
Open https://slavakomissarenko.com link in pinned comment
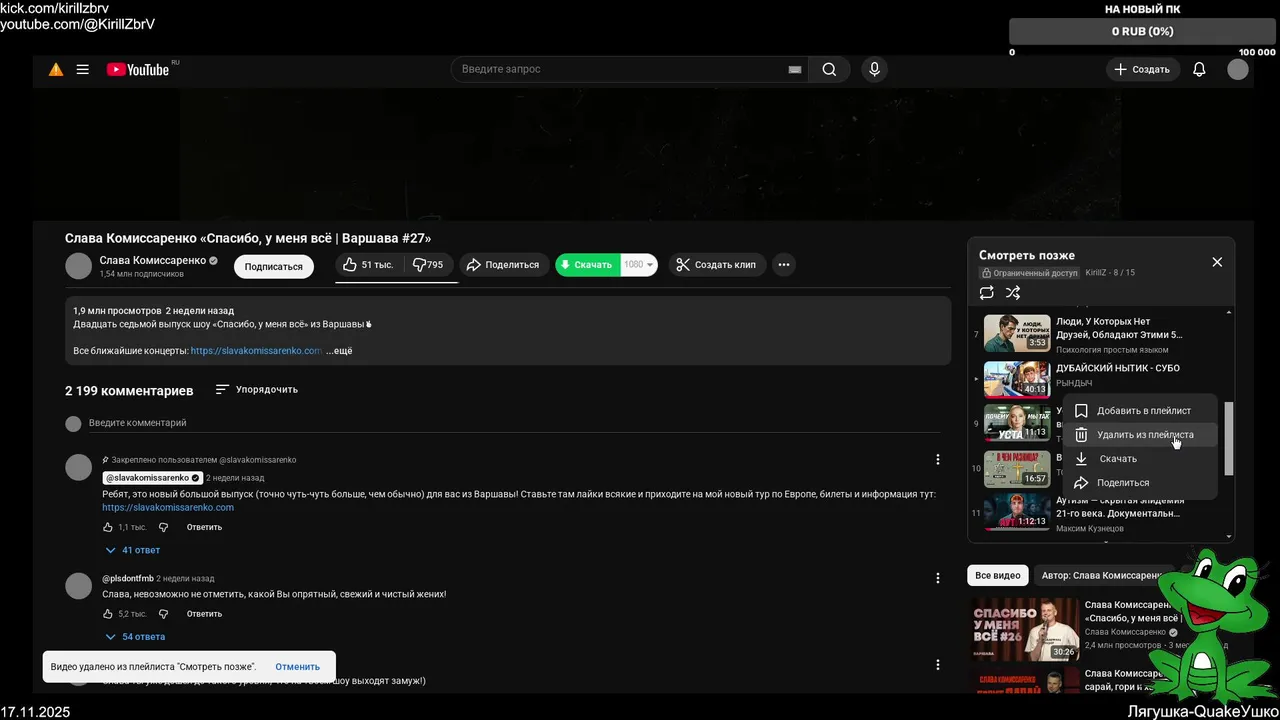click(x=168, y=507)
